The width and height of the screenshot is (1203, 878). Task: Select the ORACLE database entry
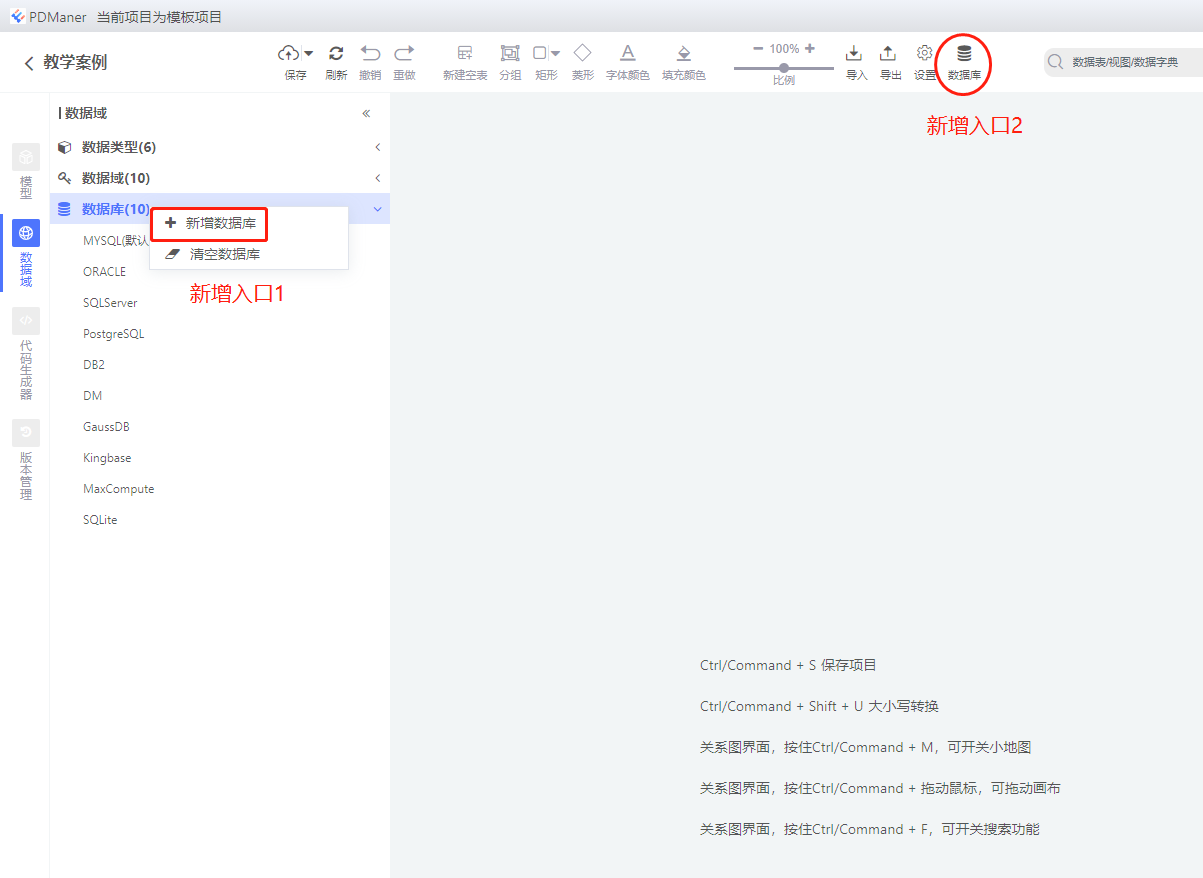[105, 271]
